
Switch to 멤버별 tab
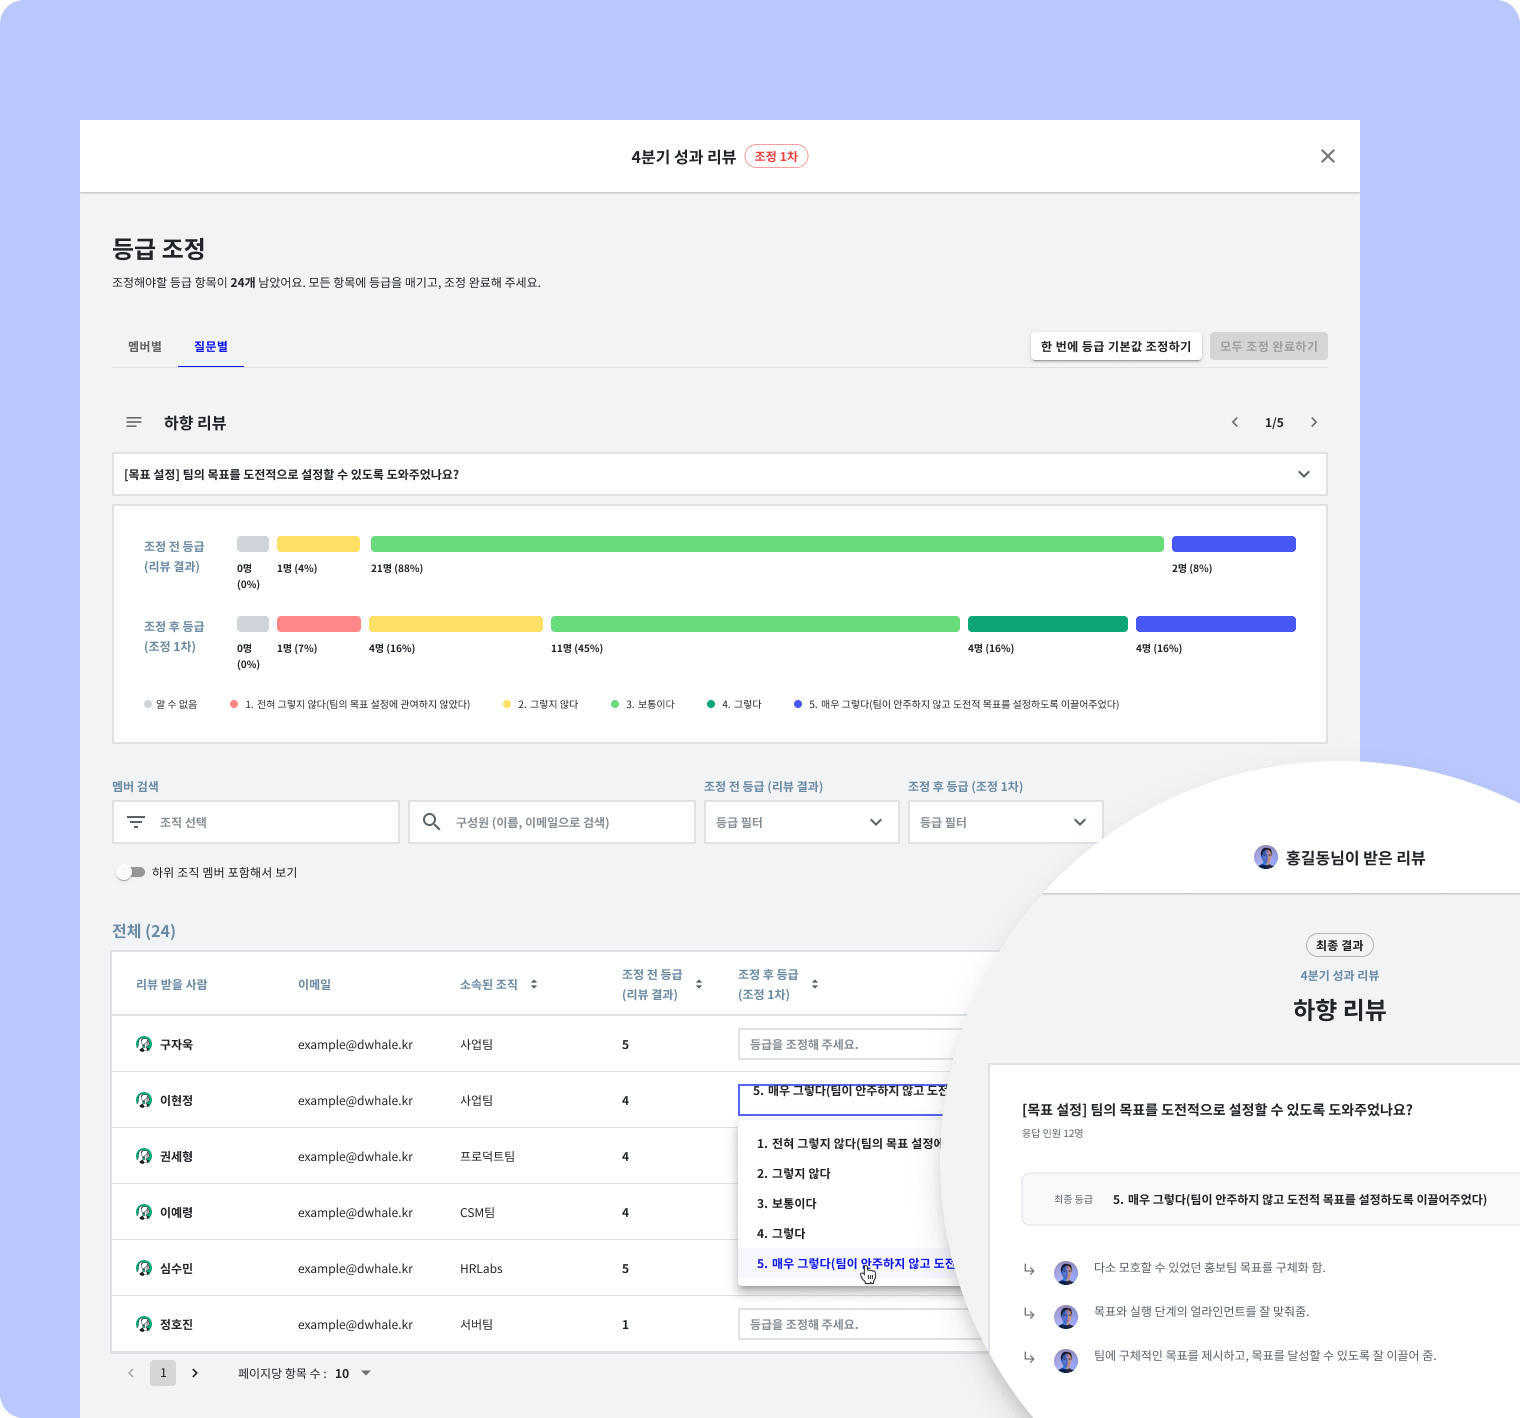[x=145, y=346]
